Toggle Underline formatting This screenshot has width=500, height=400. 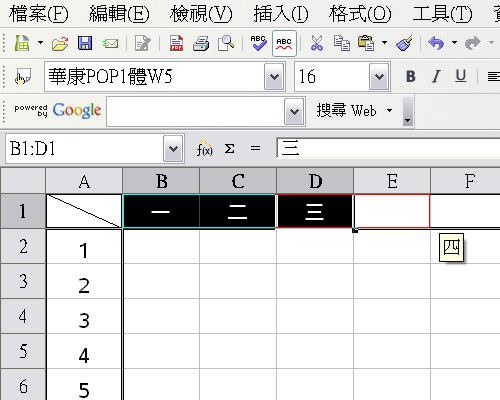461,76
